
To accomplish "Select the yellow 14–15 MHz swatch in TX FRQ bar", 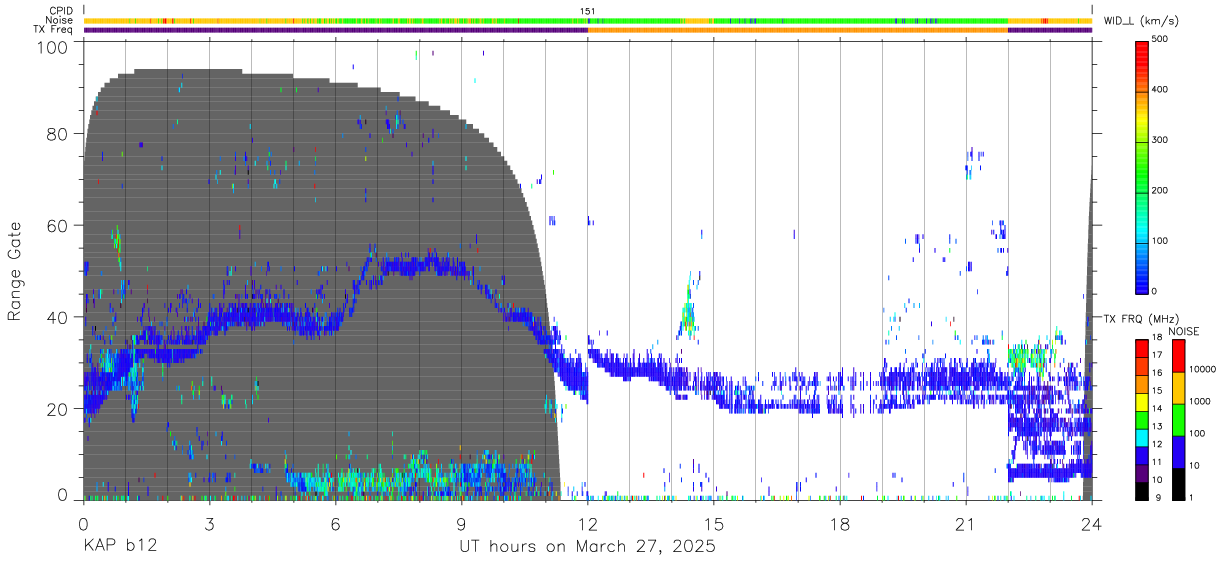I will tap(1143, 400).
